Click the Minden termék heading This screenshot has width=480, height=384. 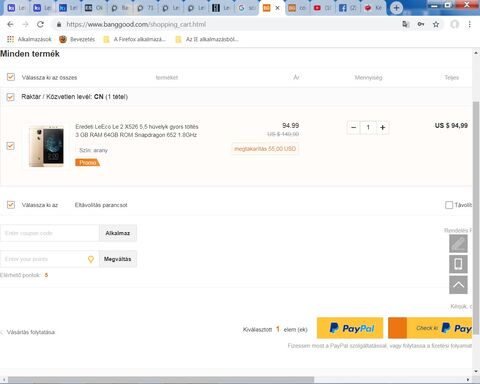click(30, 54)
